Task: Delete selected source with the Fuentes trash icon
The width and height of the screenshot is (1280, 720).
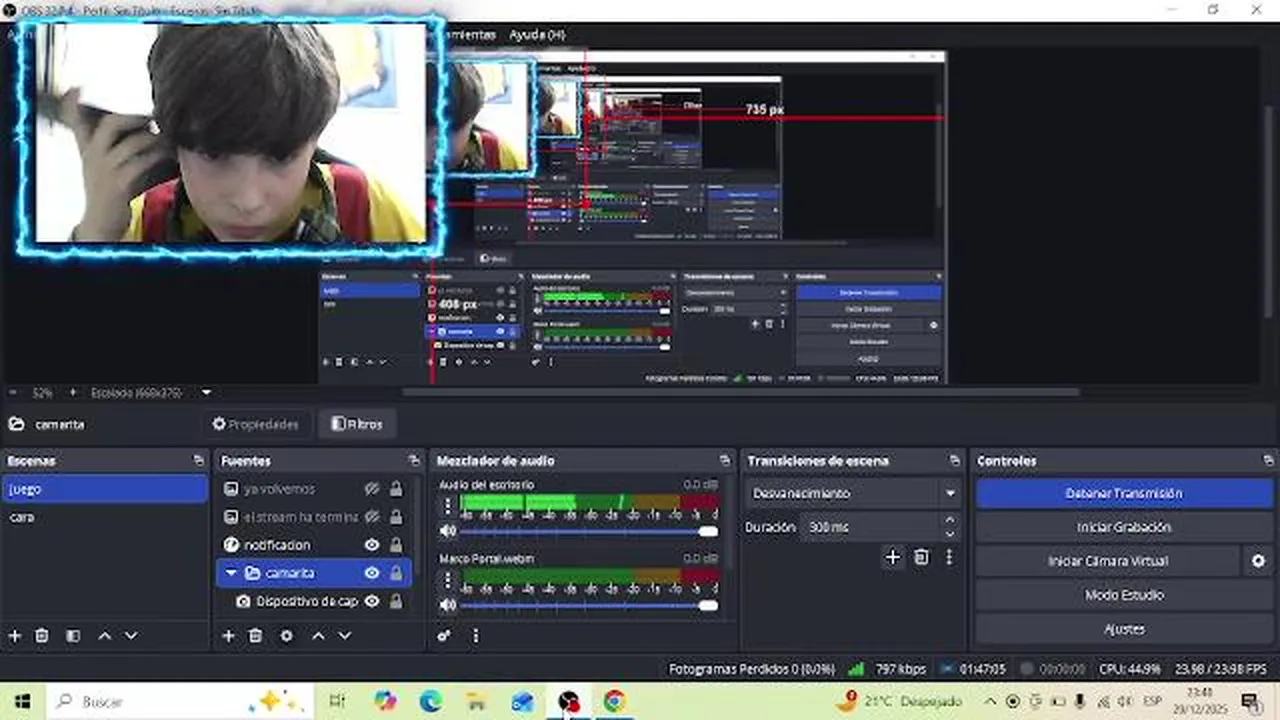Action: 255,636
